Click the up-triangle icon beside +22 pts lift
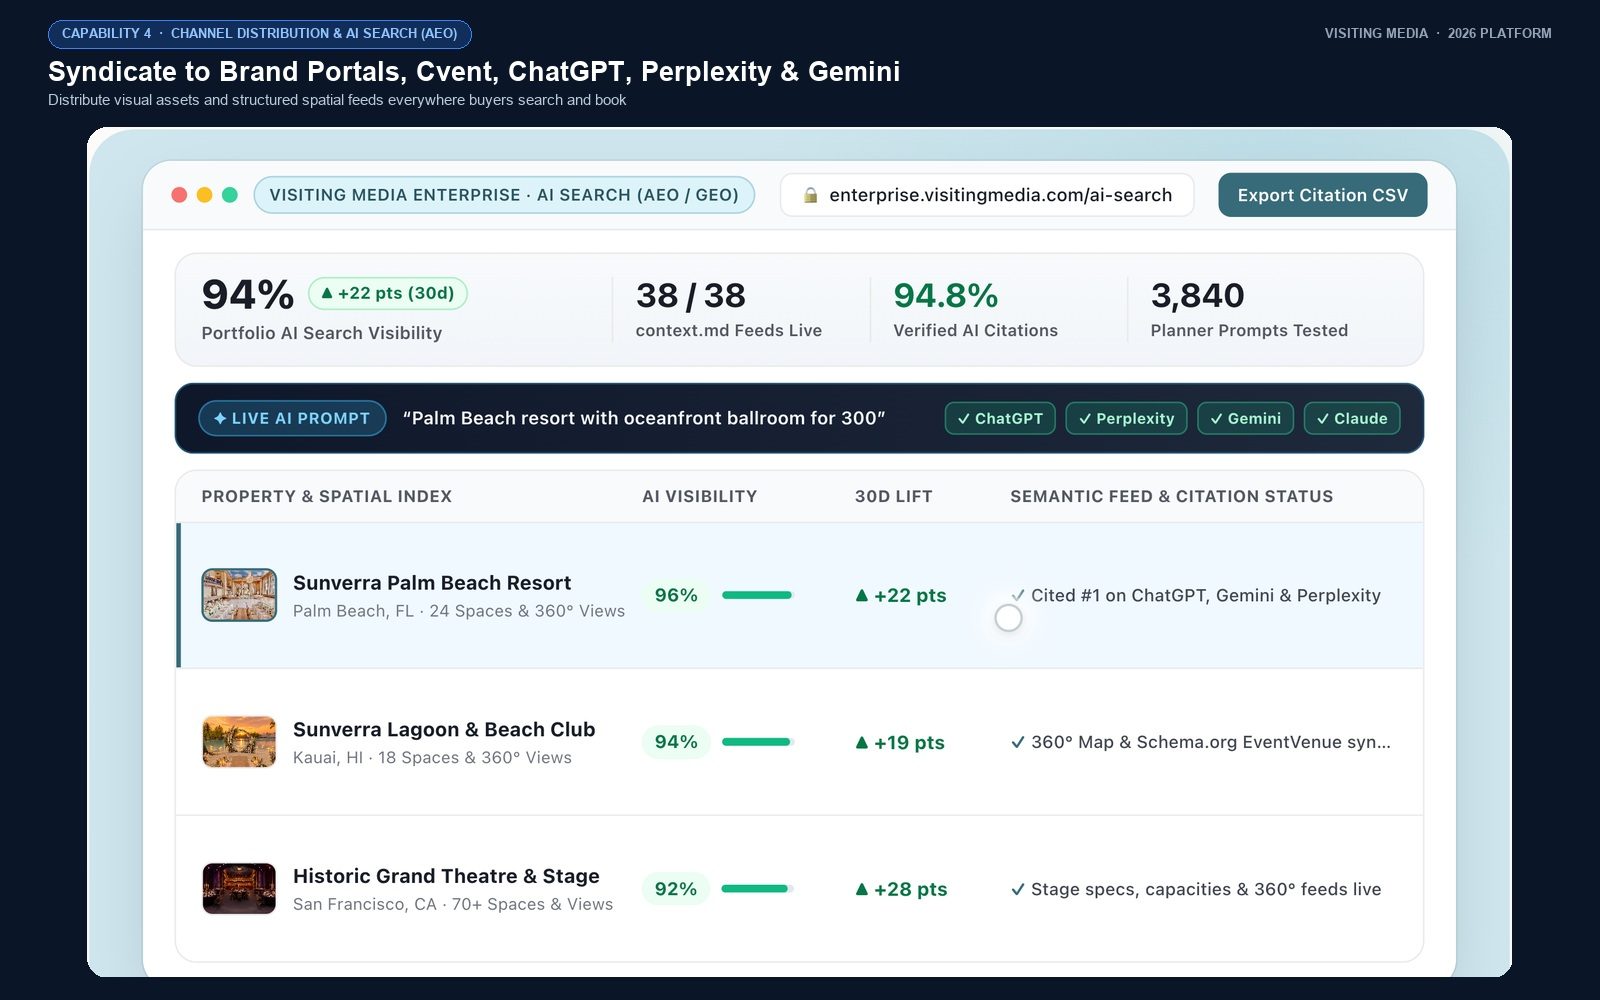This screenshot has width=1600, height=1000. [862, 595]
